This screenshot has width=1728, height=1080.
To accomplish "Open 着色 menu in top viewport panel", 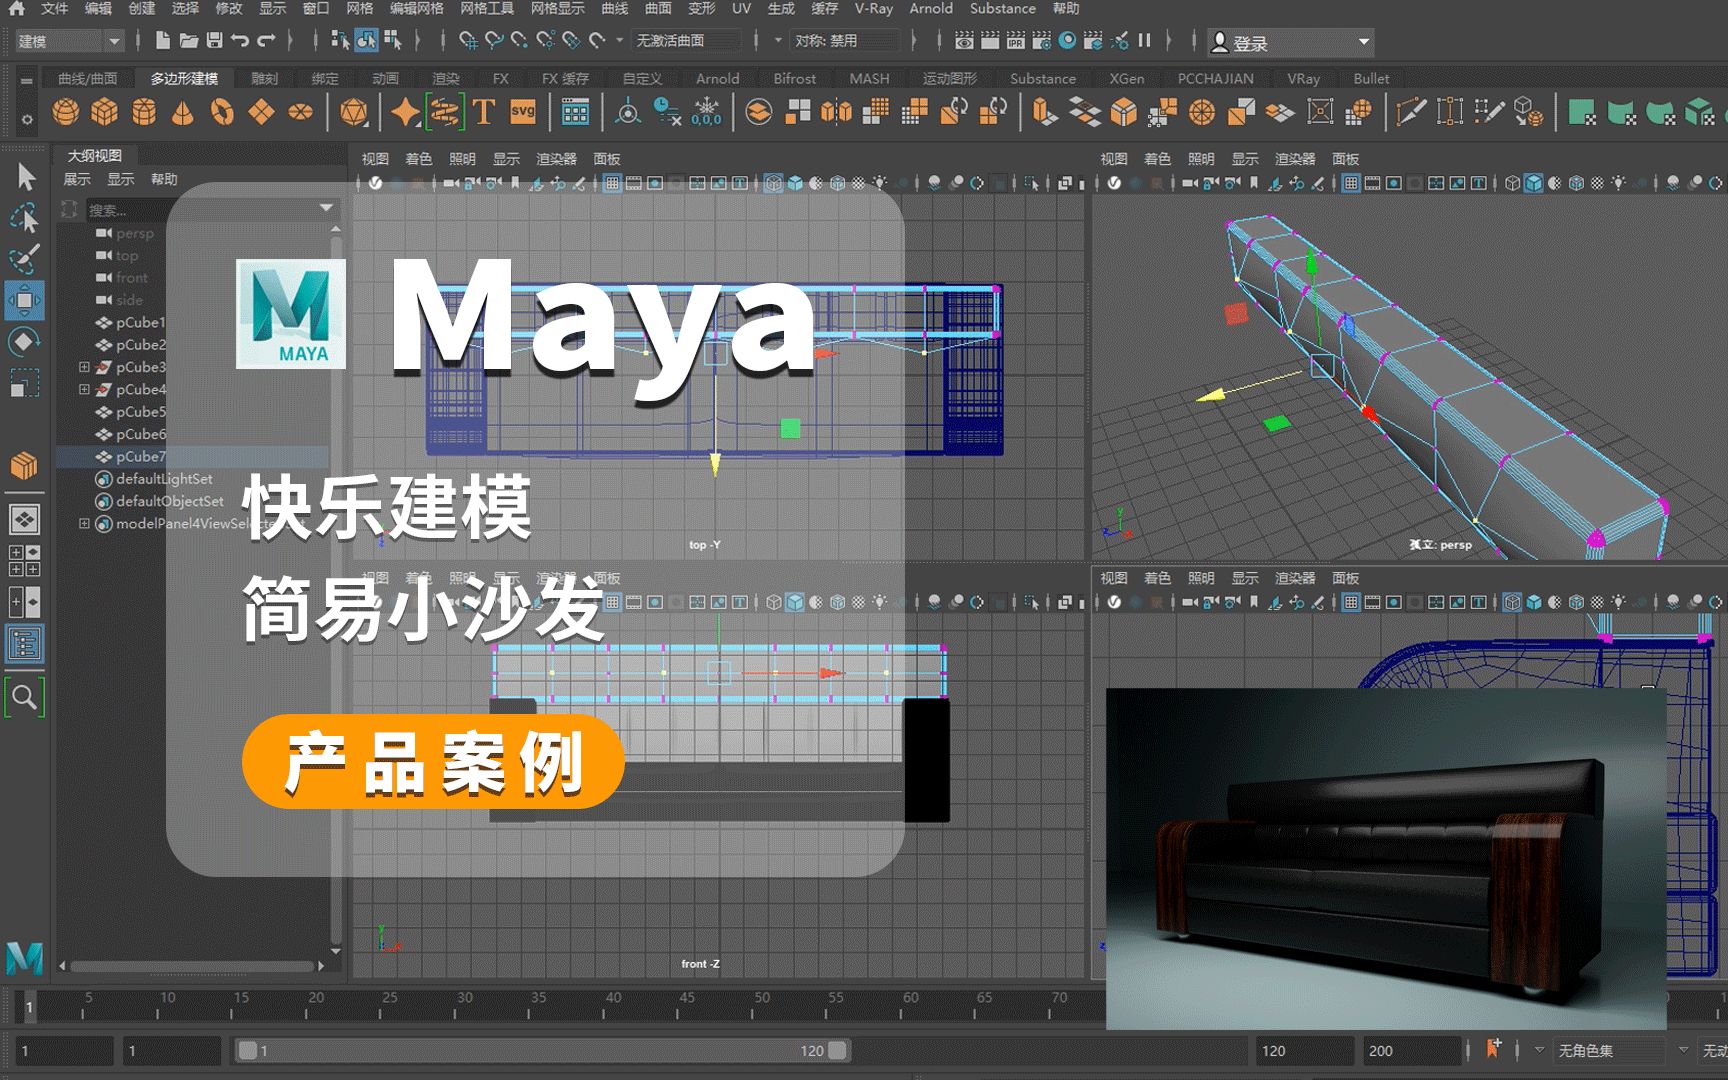I will tap(418, 159).
